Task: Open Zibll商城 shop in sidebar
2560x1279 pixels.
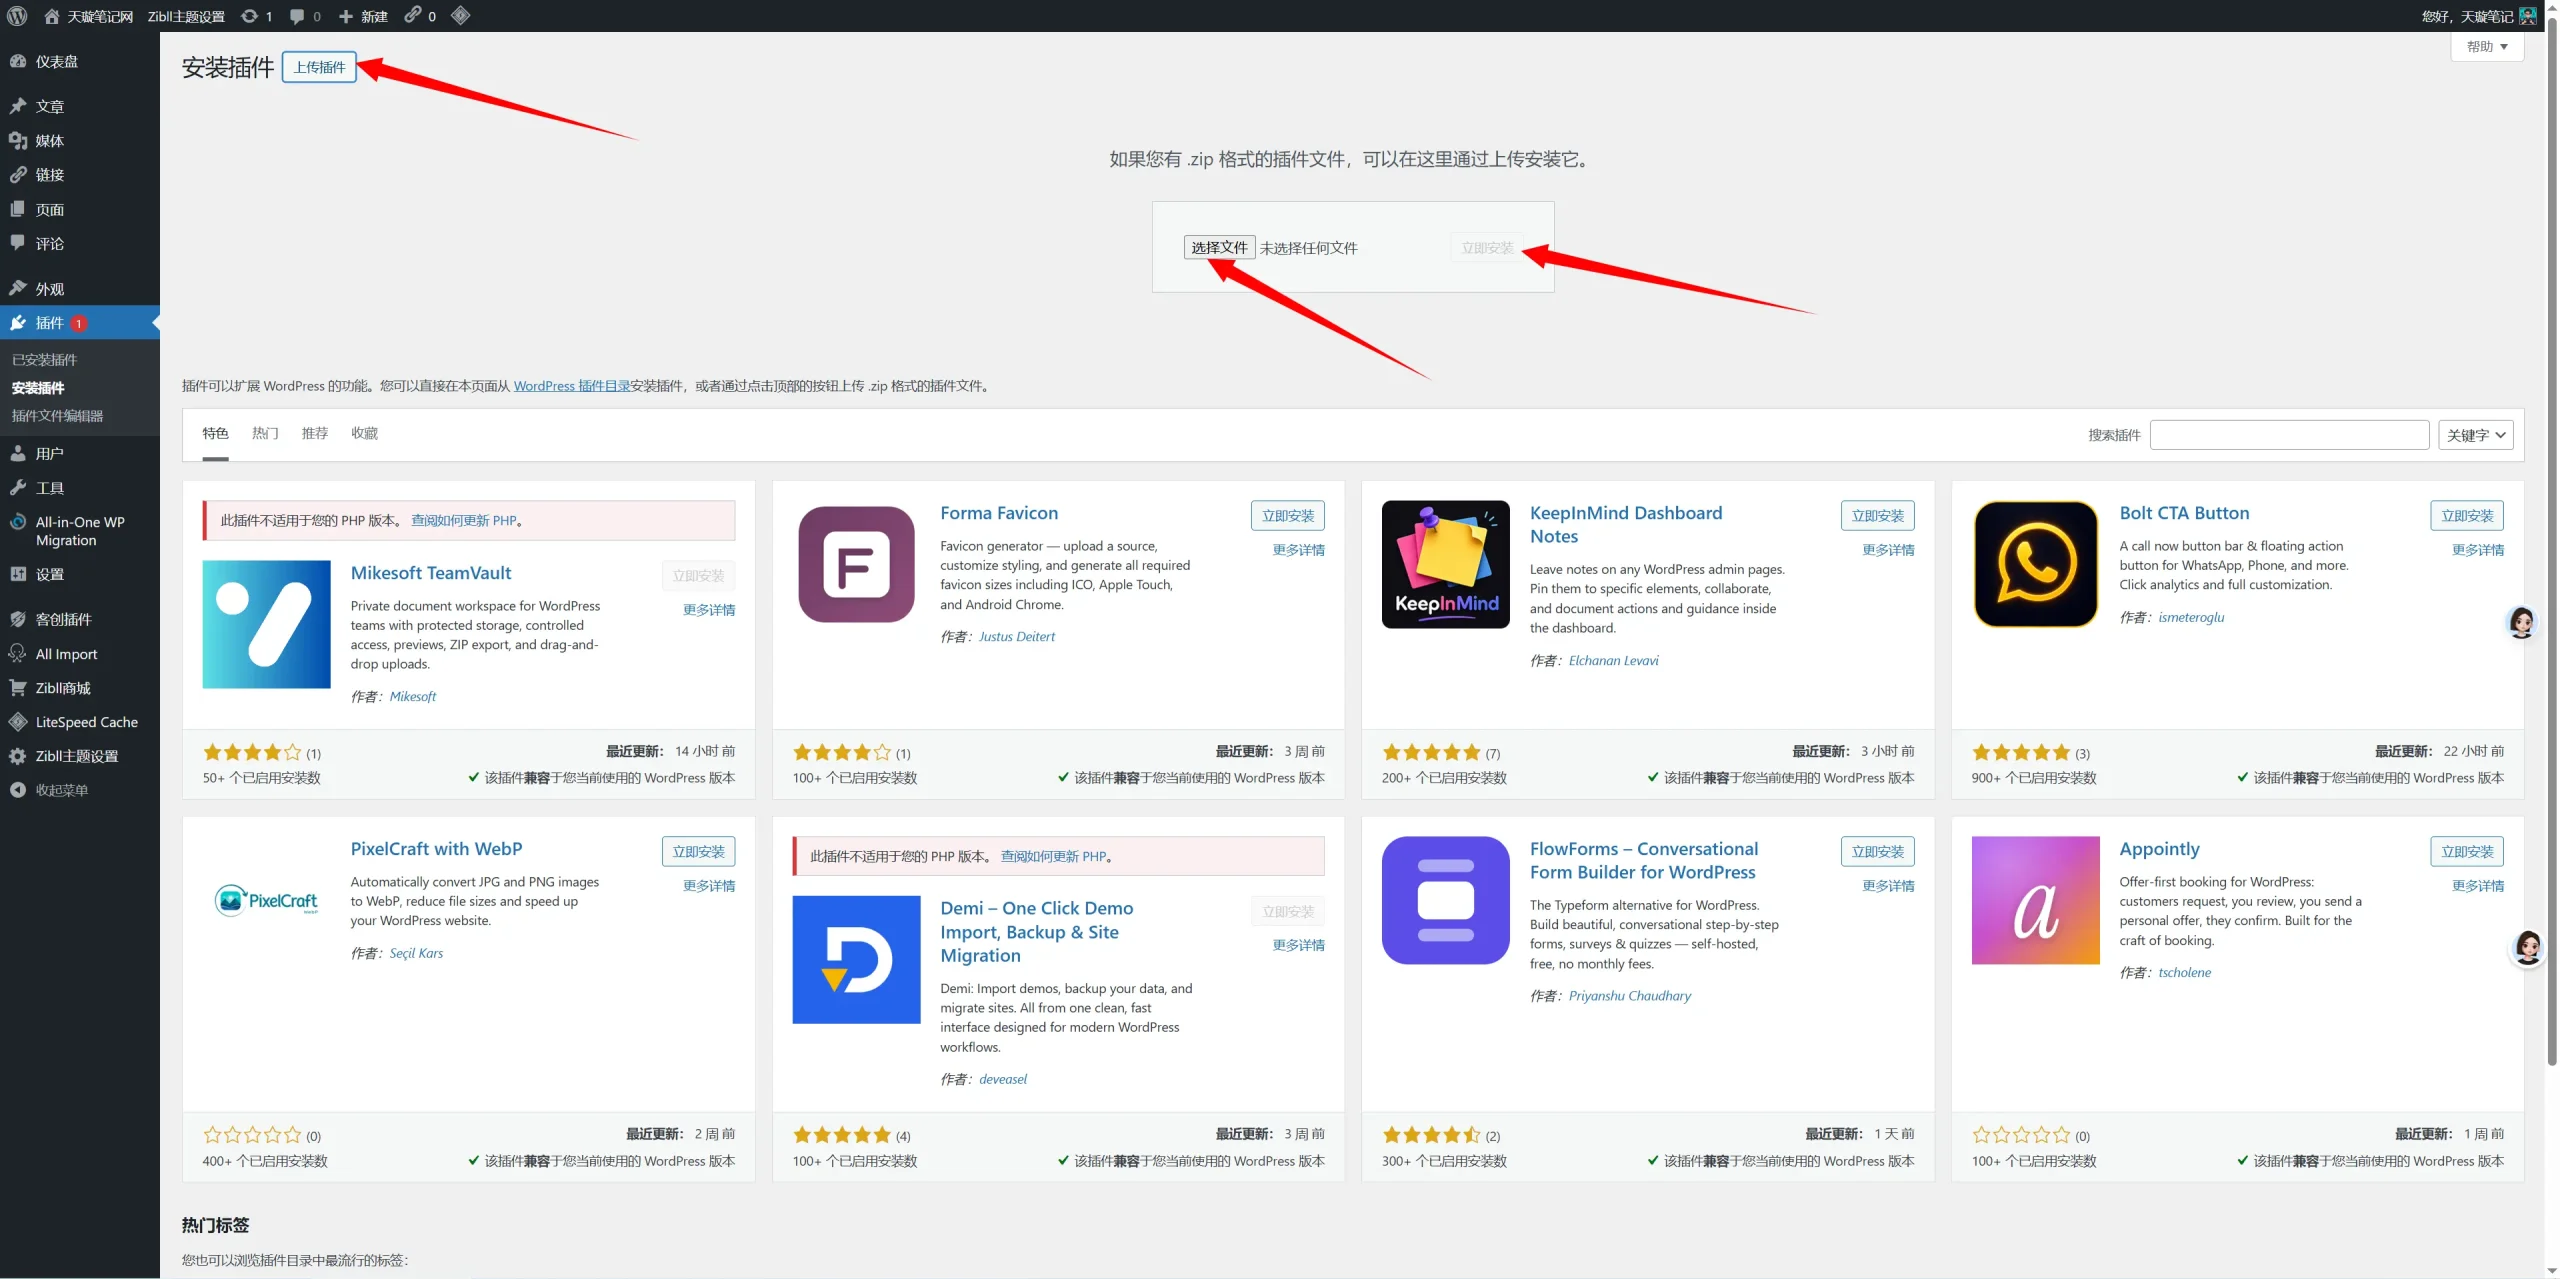Action: [80, 688]
